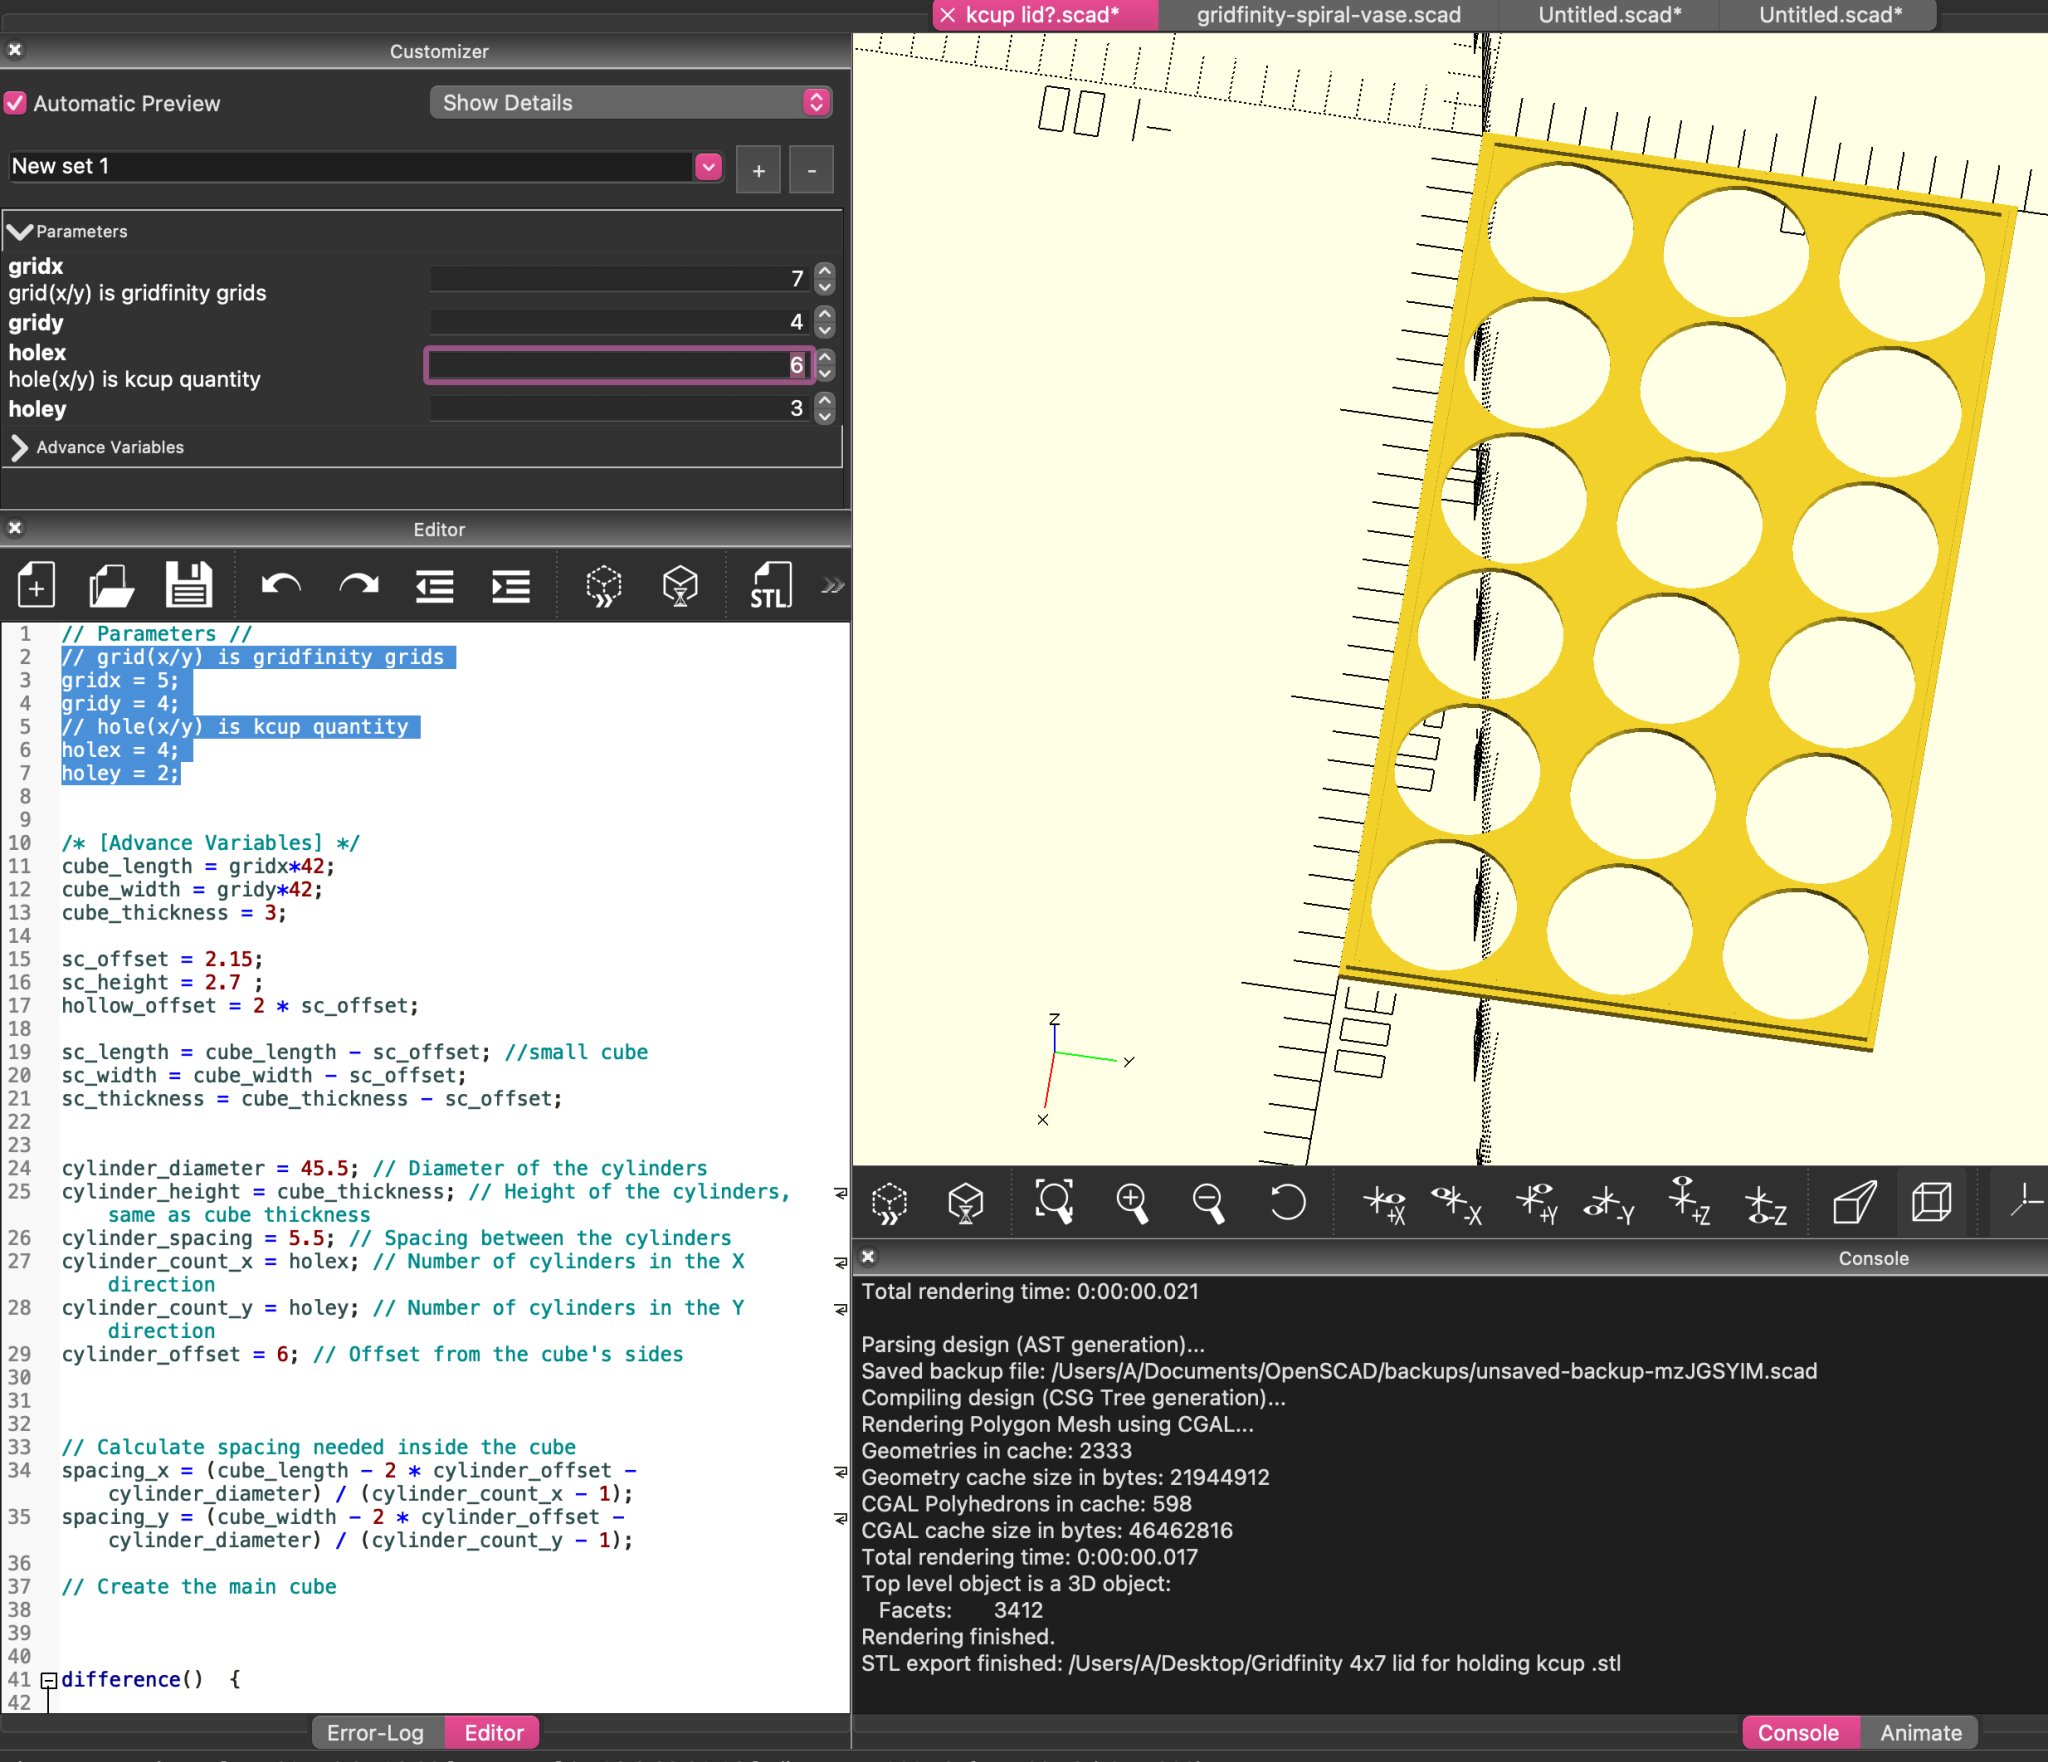Viewport: 2048px width, 1762px height.
Task: Switch to gridfinity-spiral-vase.scad tab
Action: (1328, 15)
